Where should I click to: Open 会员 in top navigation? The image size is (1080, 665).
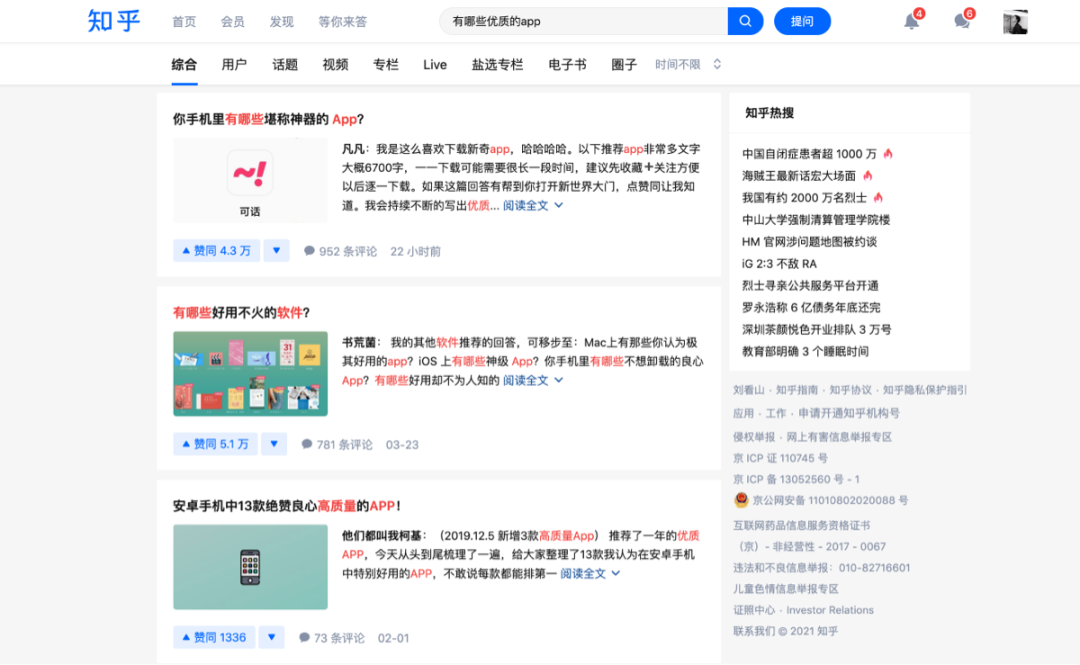[x=233, y=21]
